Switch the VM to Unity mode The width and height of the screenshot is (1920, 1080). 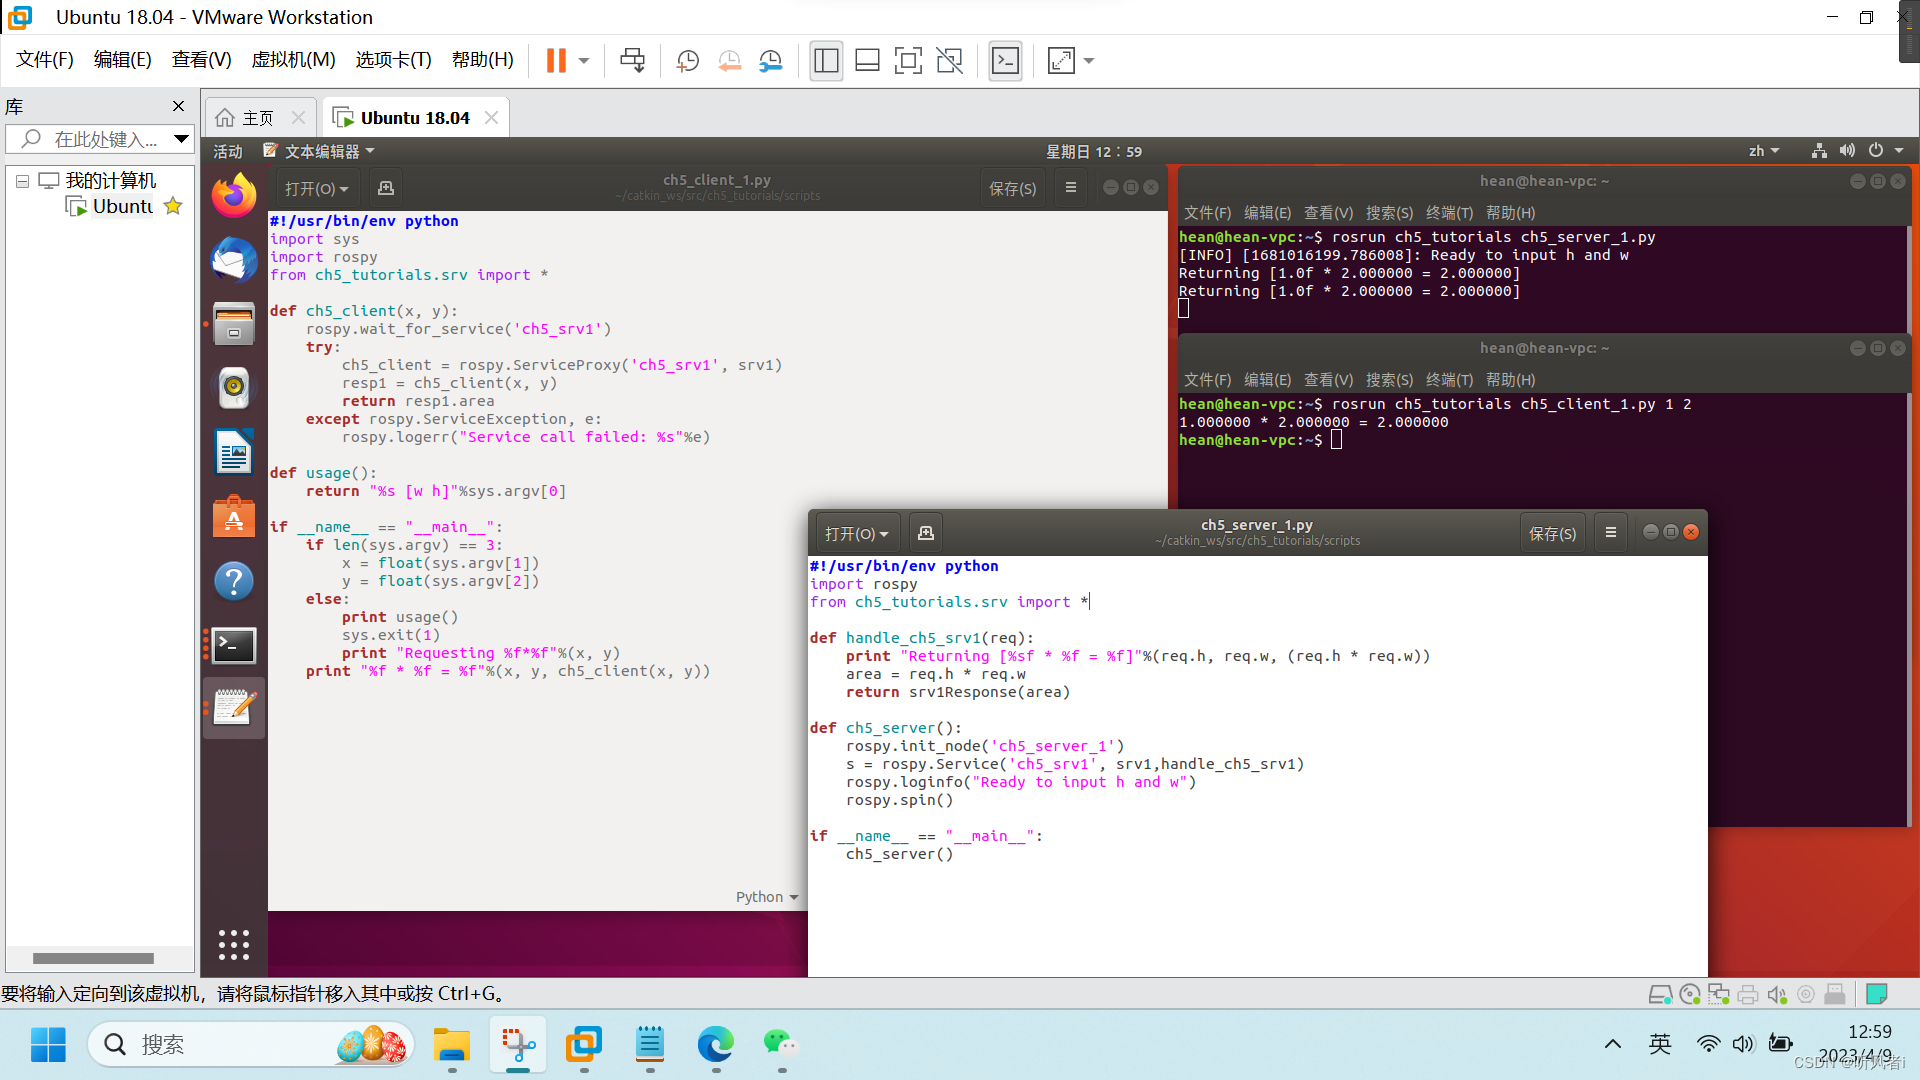[949, 61]
